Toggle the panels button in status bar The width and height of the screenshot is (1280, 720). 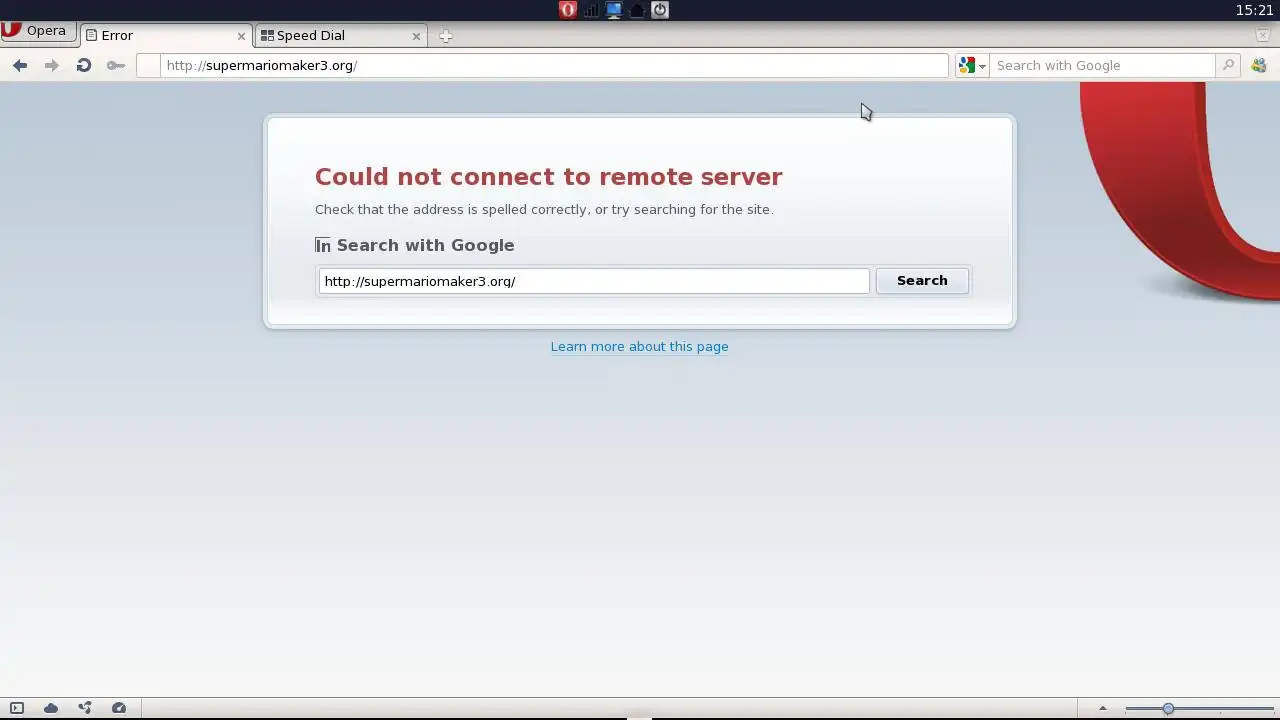point(17,708)
